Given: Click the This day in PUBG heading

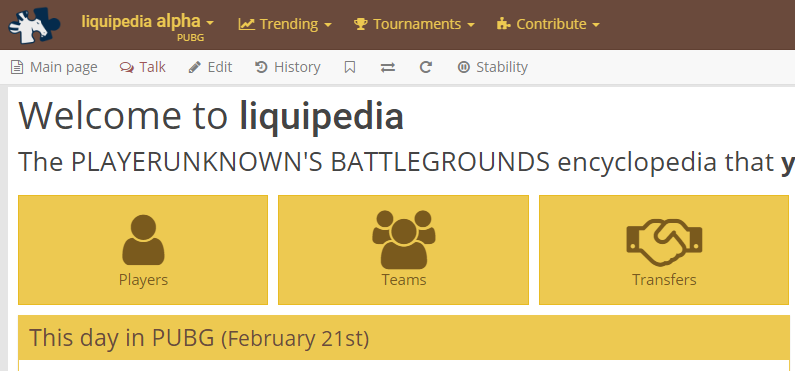Looking at the screenshot, I should [x=199, y=338].
